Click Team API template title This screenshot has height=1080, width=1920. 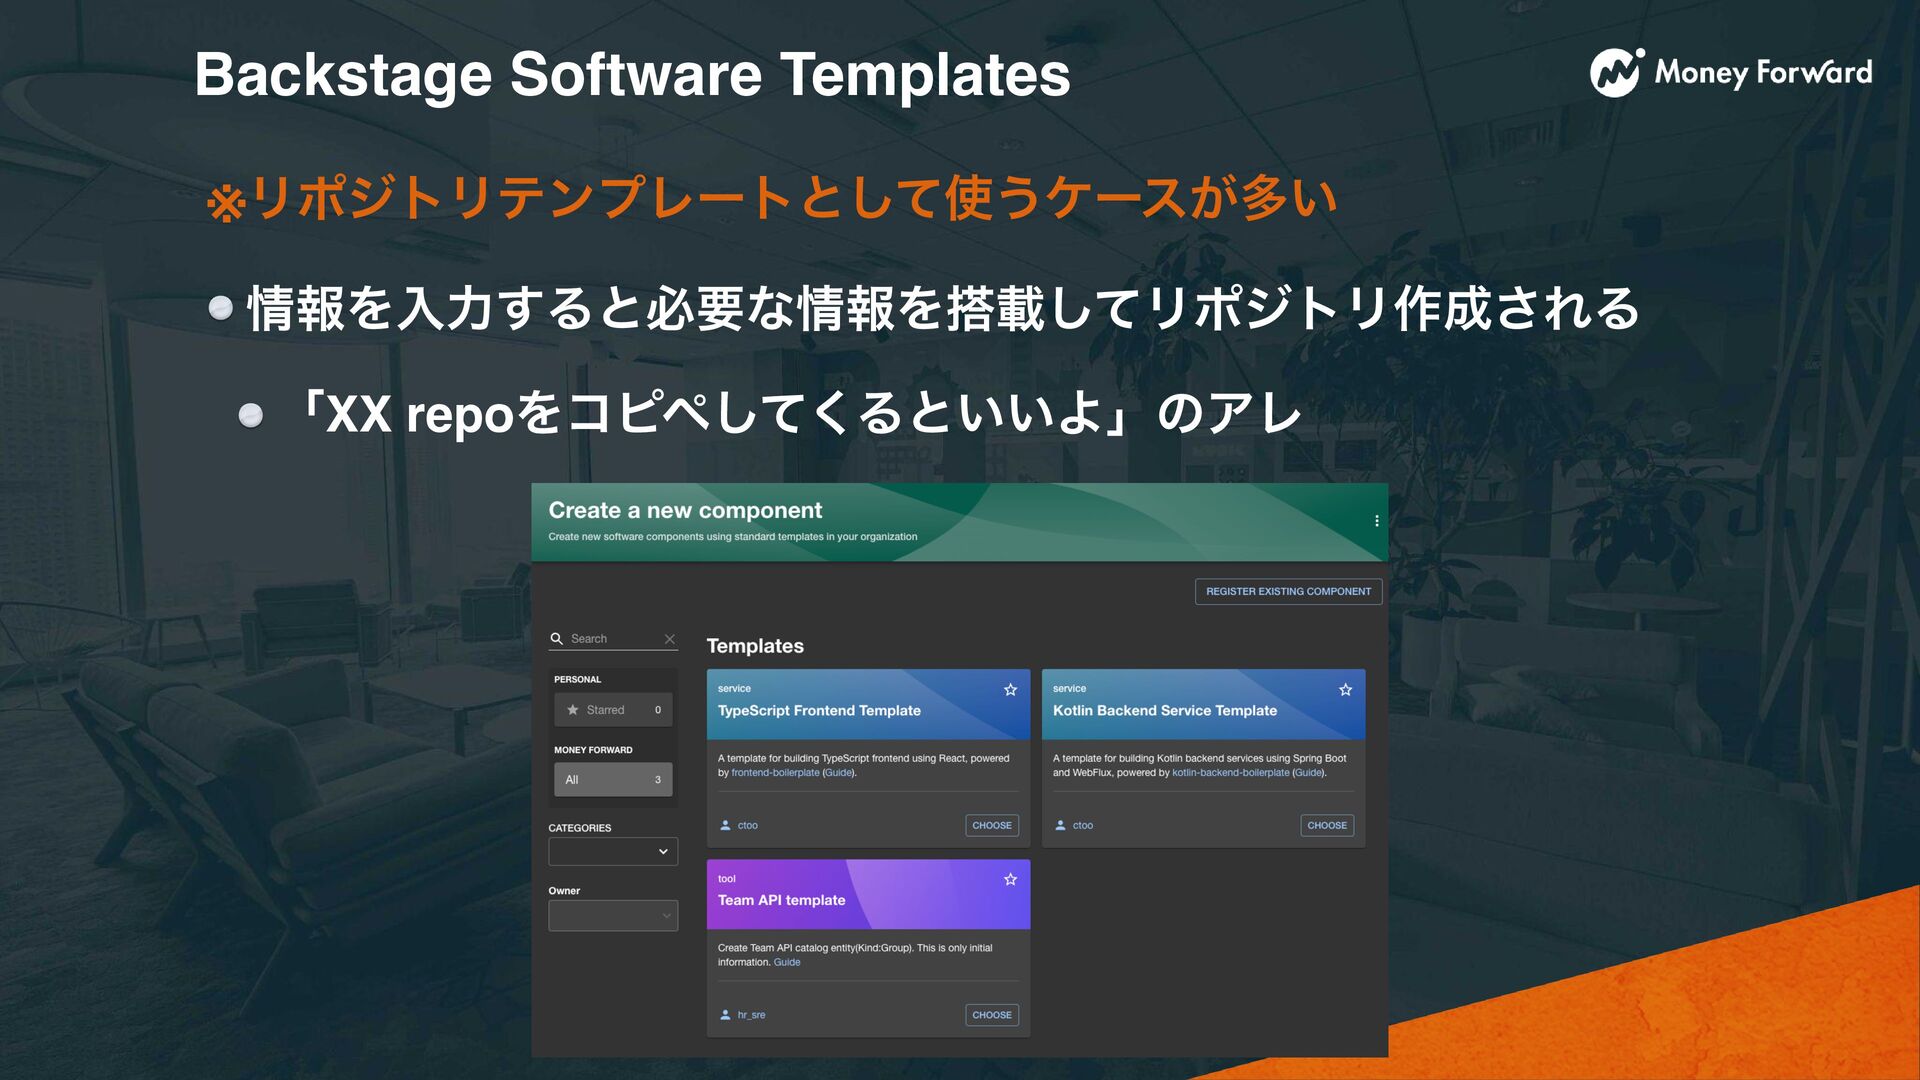[781, 900]
